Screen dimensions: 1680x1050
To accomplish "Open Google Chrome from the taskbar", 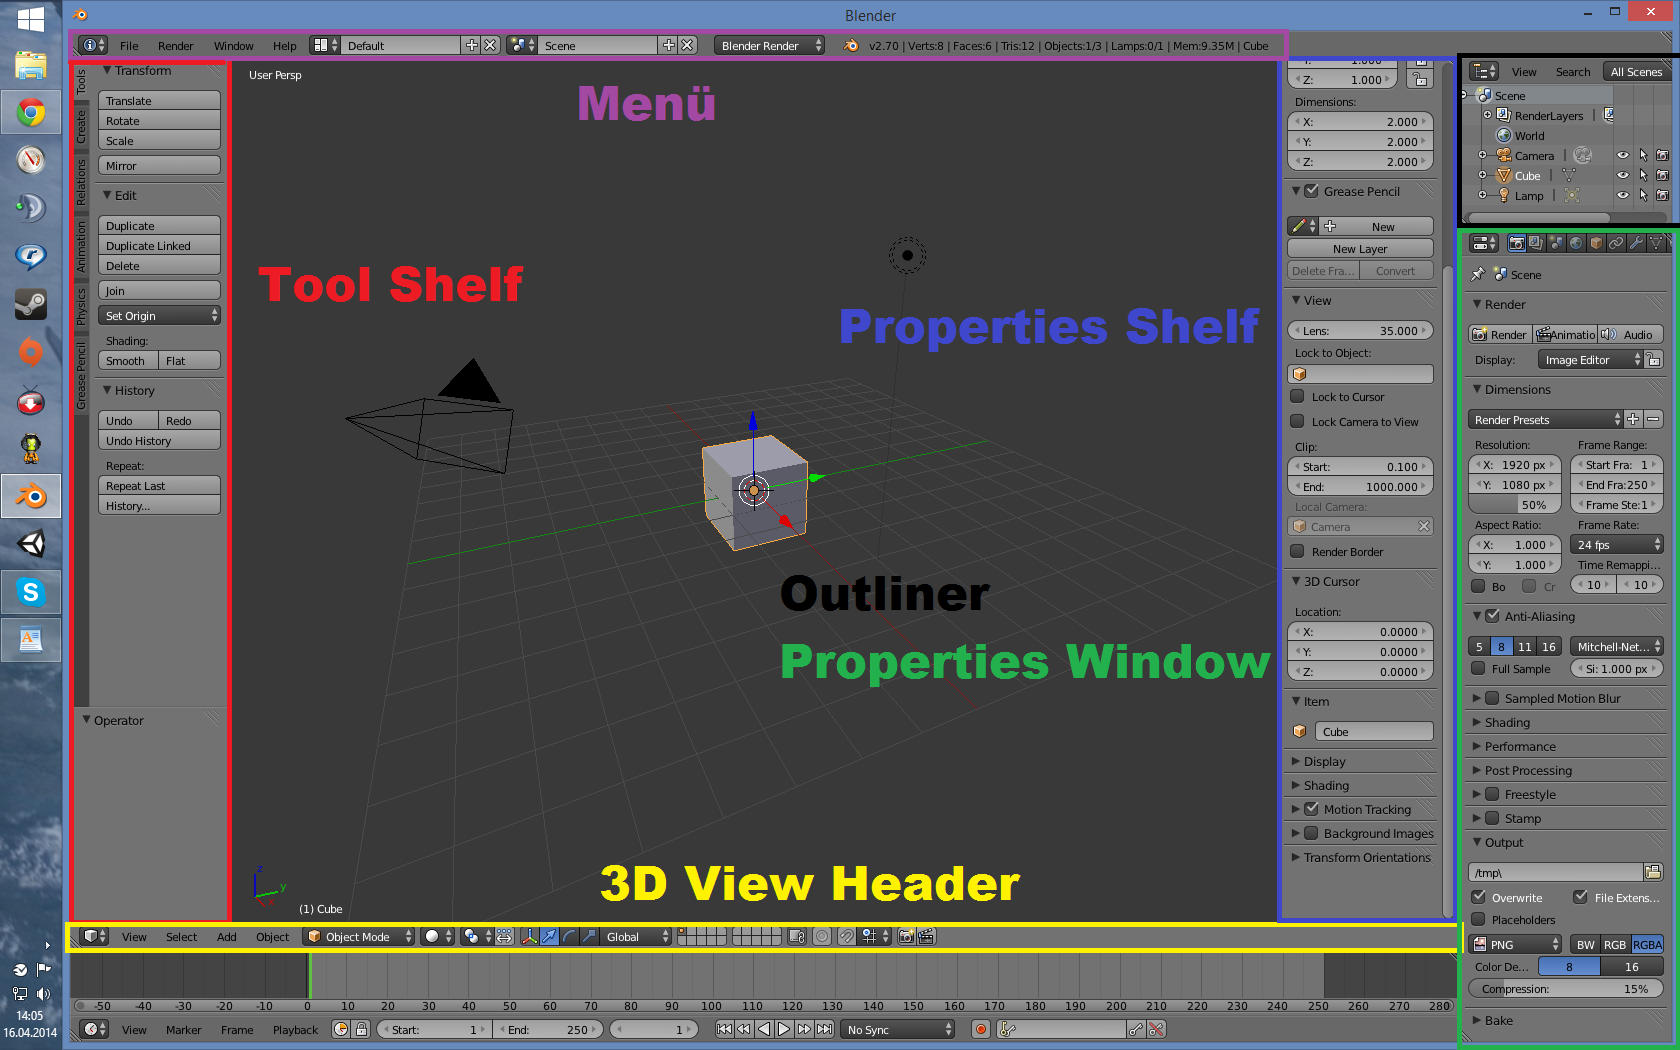I will pos(31,113).
